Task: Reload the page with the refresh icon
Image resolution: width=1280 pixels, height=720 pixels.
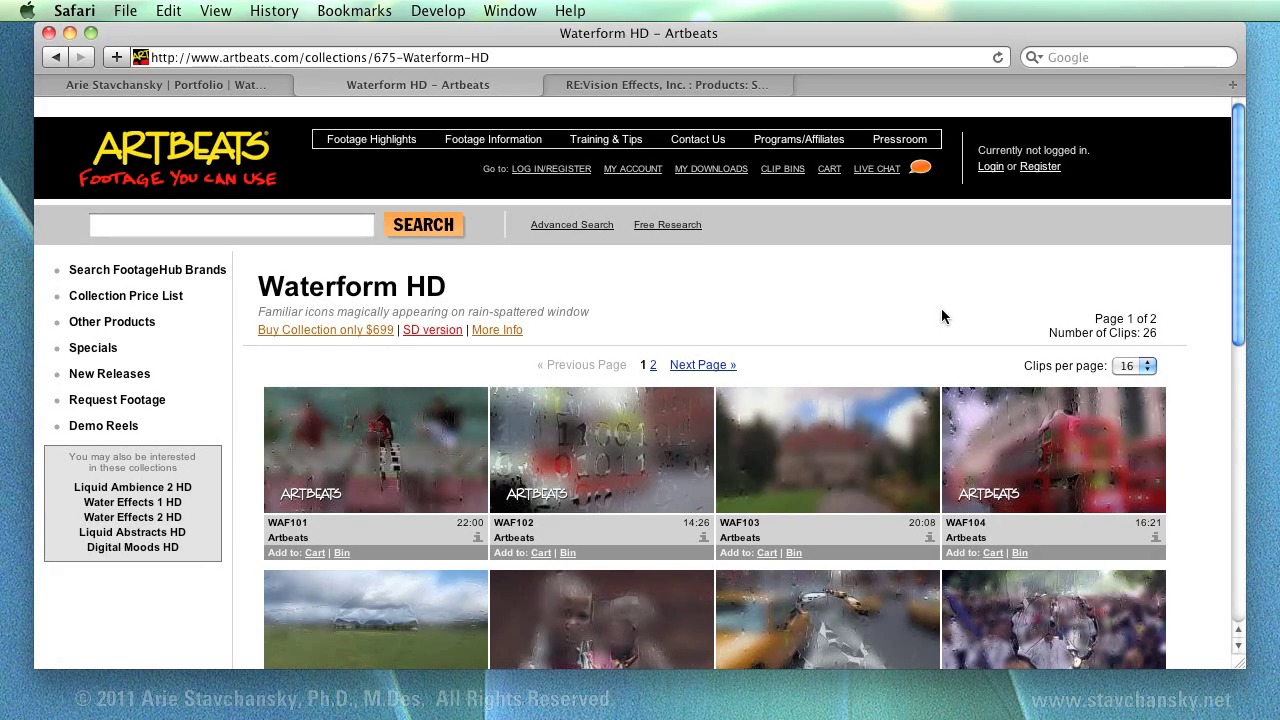Action: tap(997, 58)
